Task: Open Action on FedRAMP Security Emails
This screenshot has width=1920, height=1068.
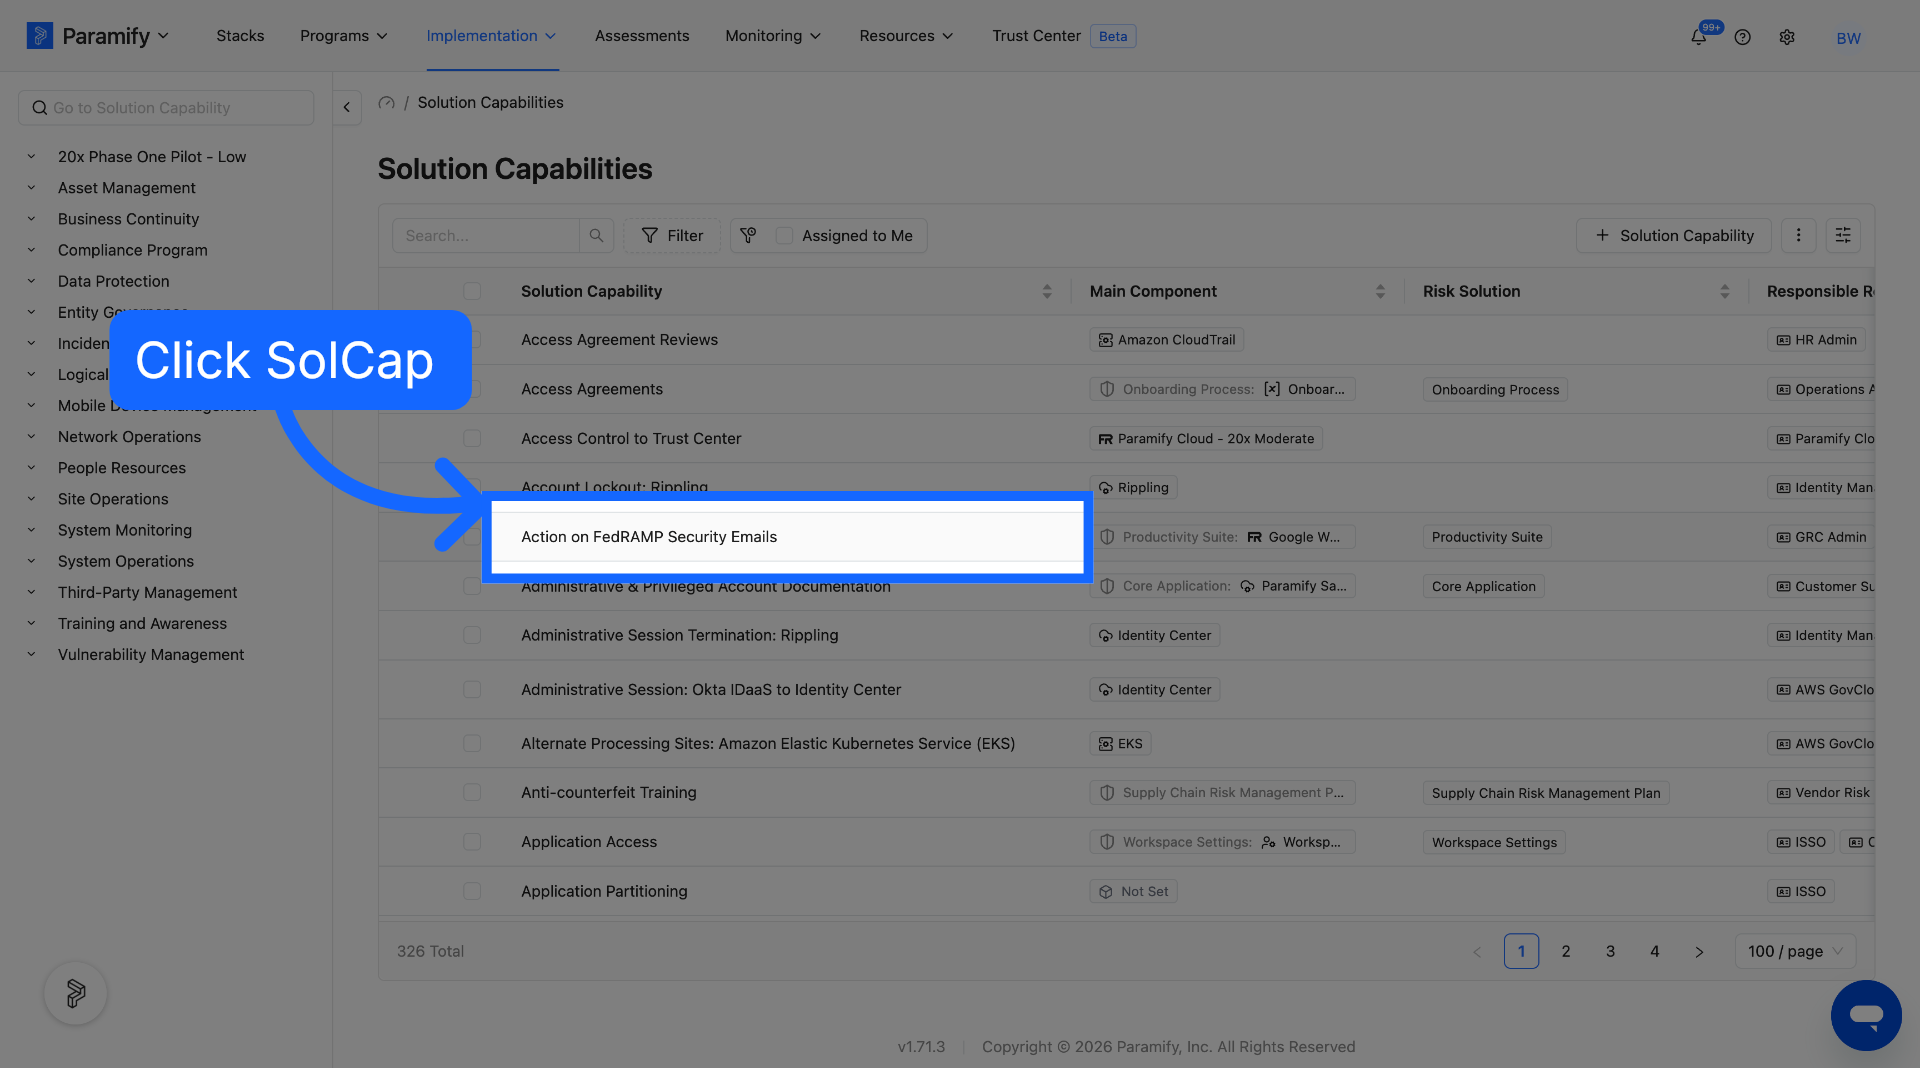Action: click(x=649, y=537)
